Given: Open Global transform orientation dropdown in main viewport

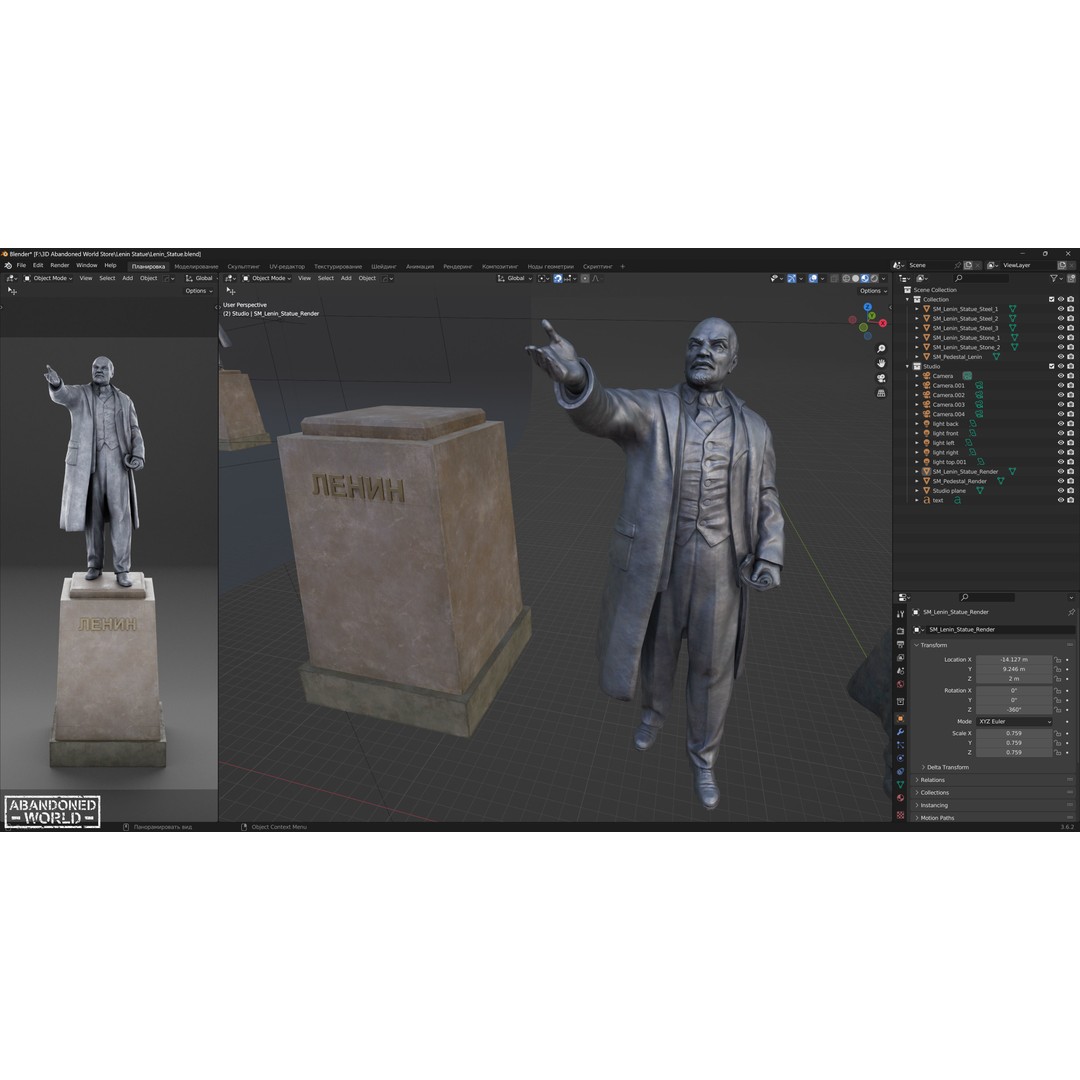Looking at the screenshot, I should tap(515, 278).
